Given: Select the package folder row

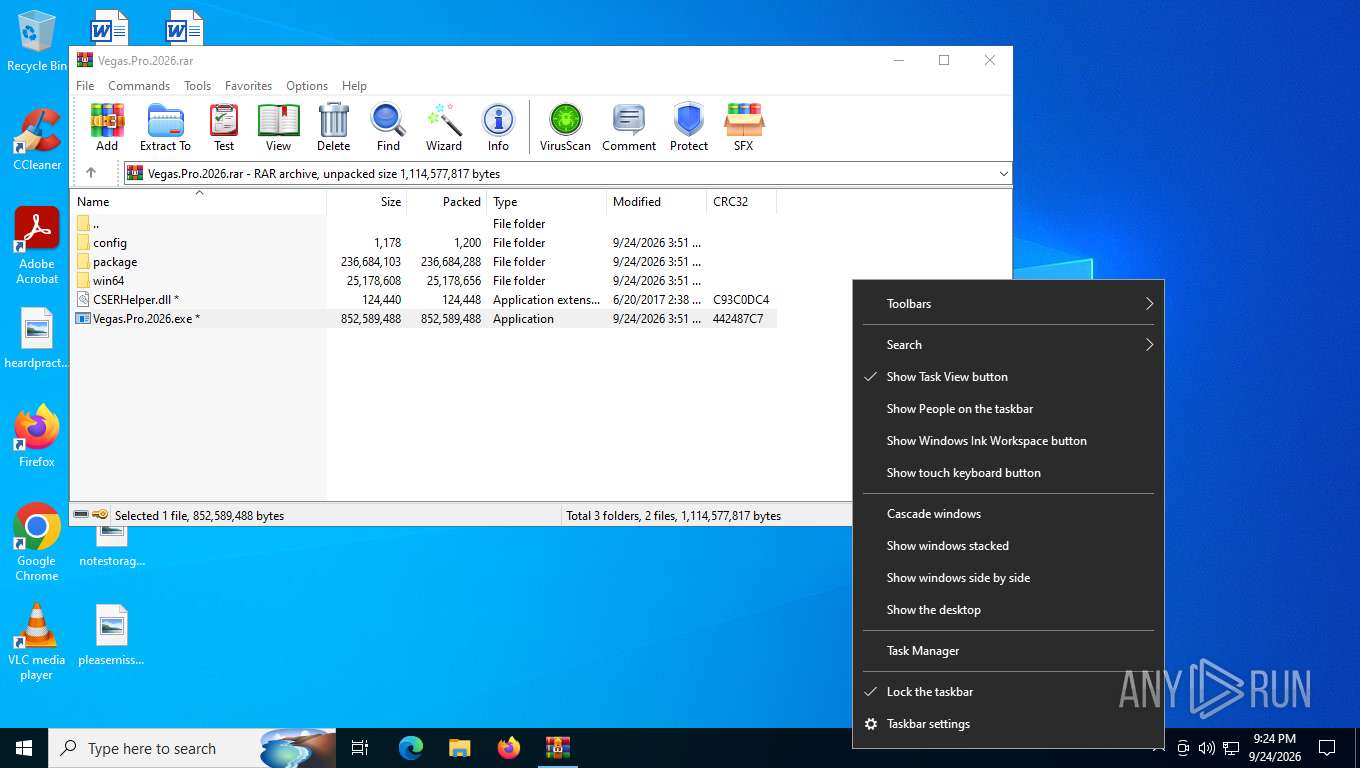Looking at the screenshot, I should tap(423, 262).
